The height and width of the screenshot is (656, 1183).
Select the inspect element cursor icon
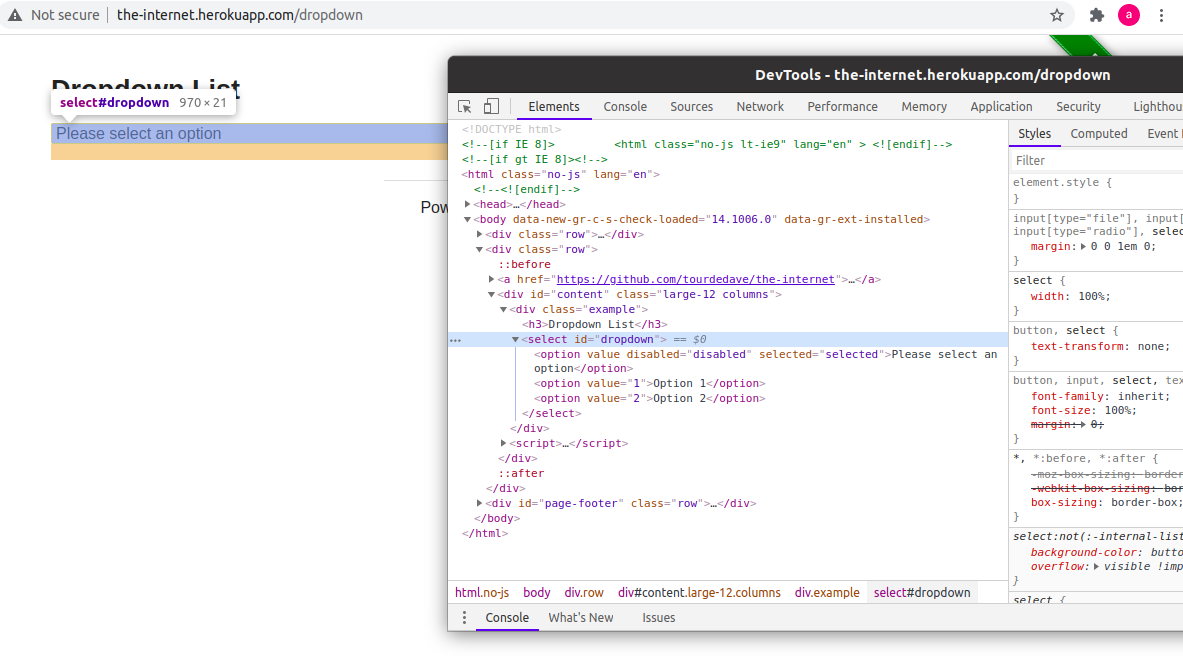pyautogui.click(x=463, y=105)
